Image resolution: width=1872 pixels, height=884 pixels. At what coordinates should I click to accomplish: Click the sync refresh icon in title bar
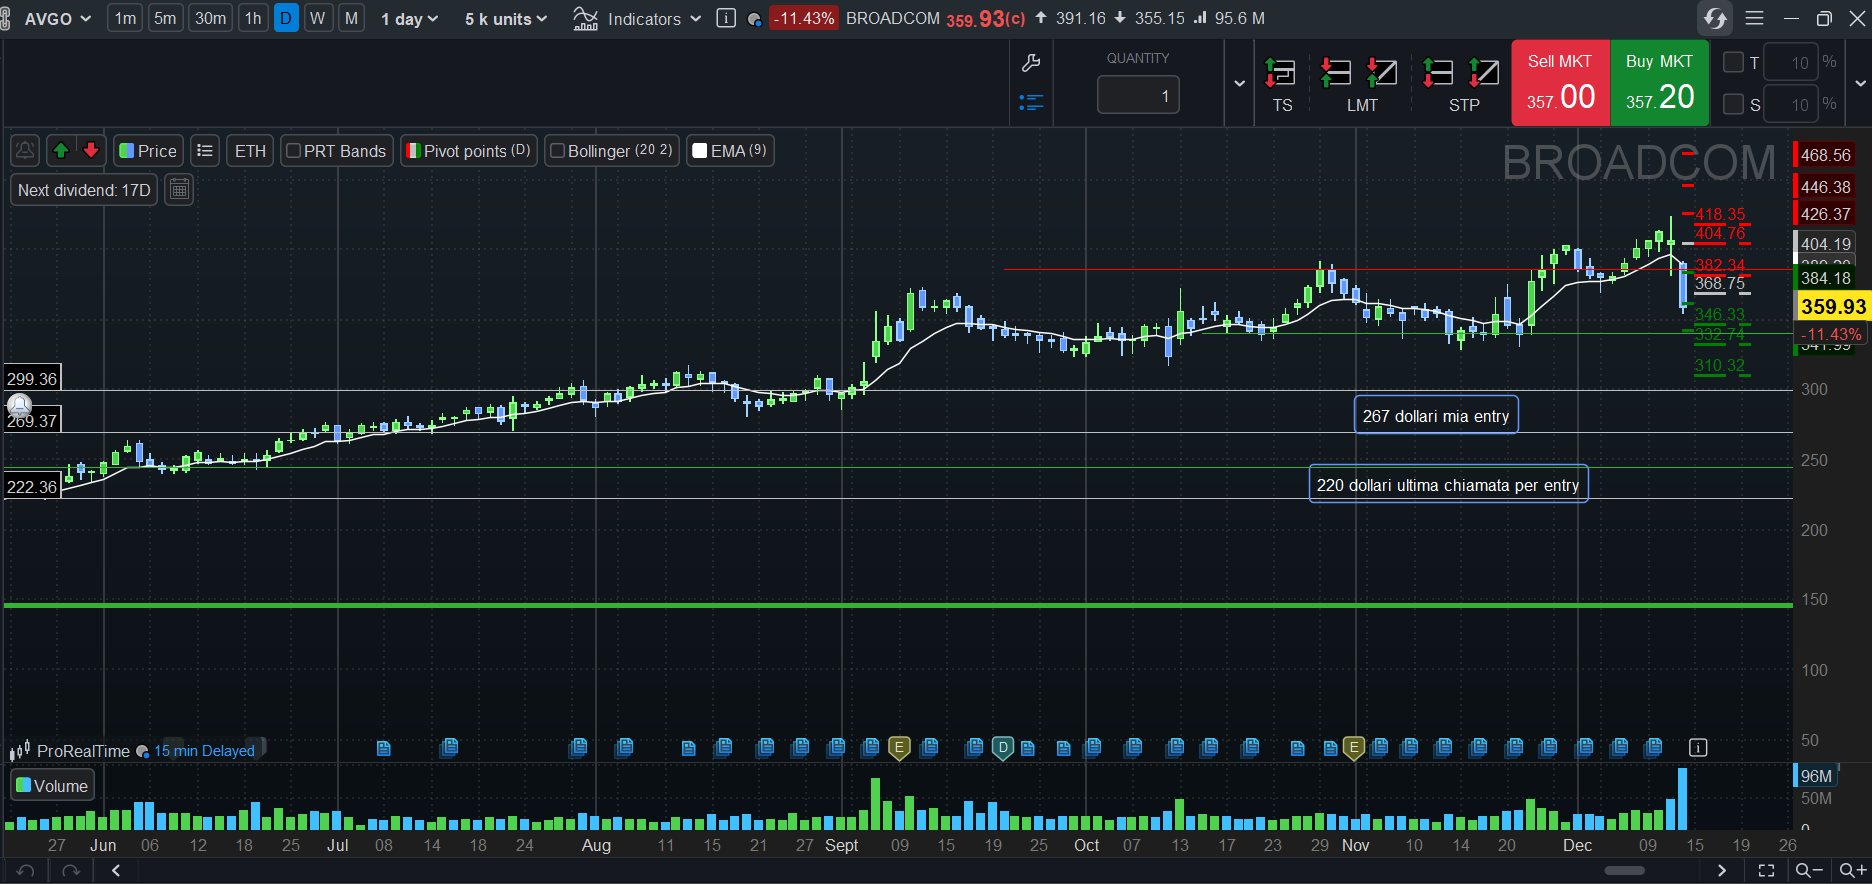1715,18
